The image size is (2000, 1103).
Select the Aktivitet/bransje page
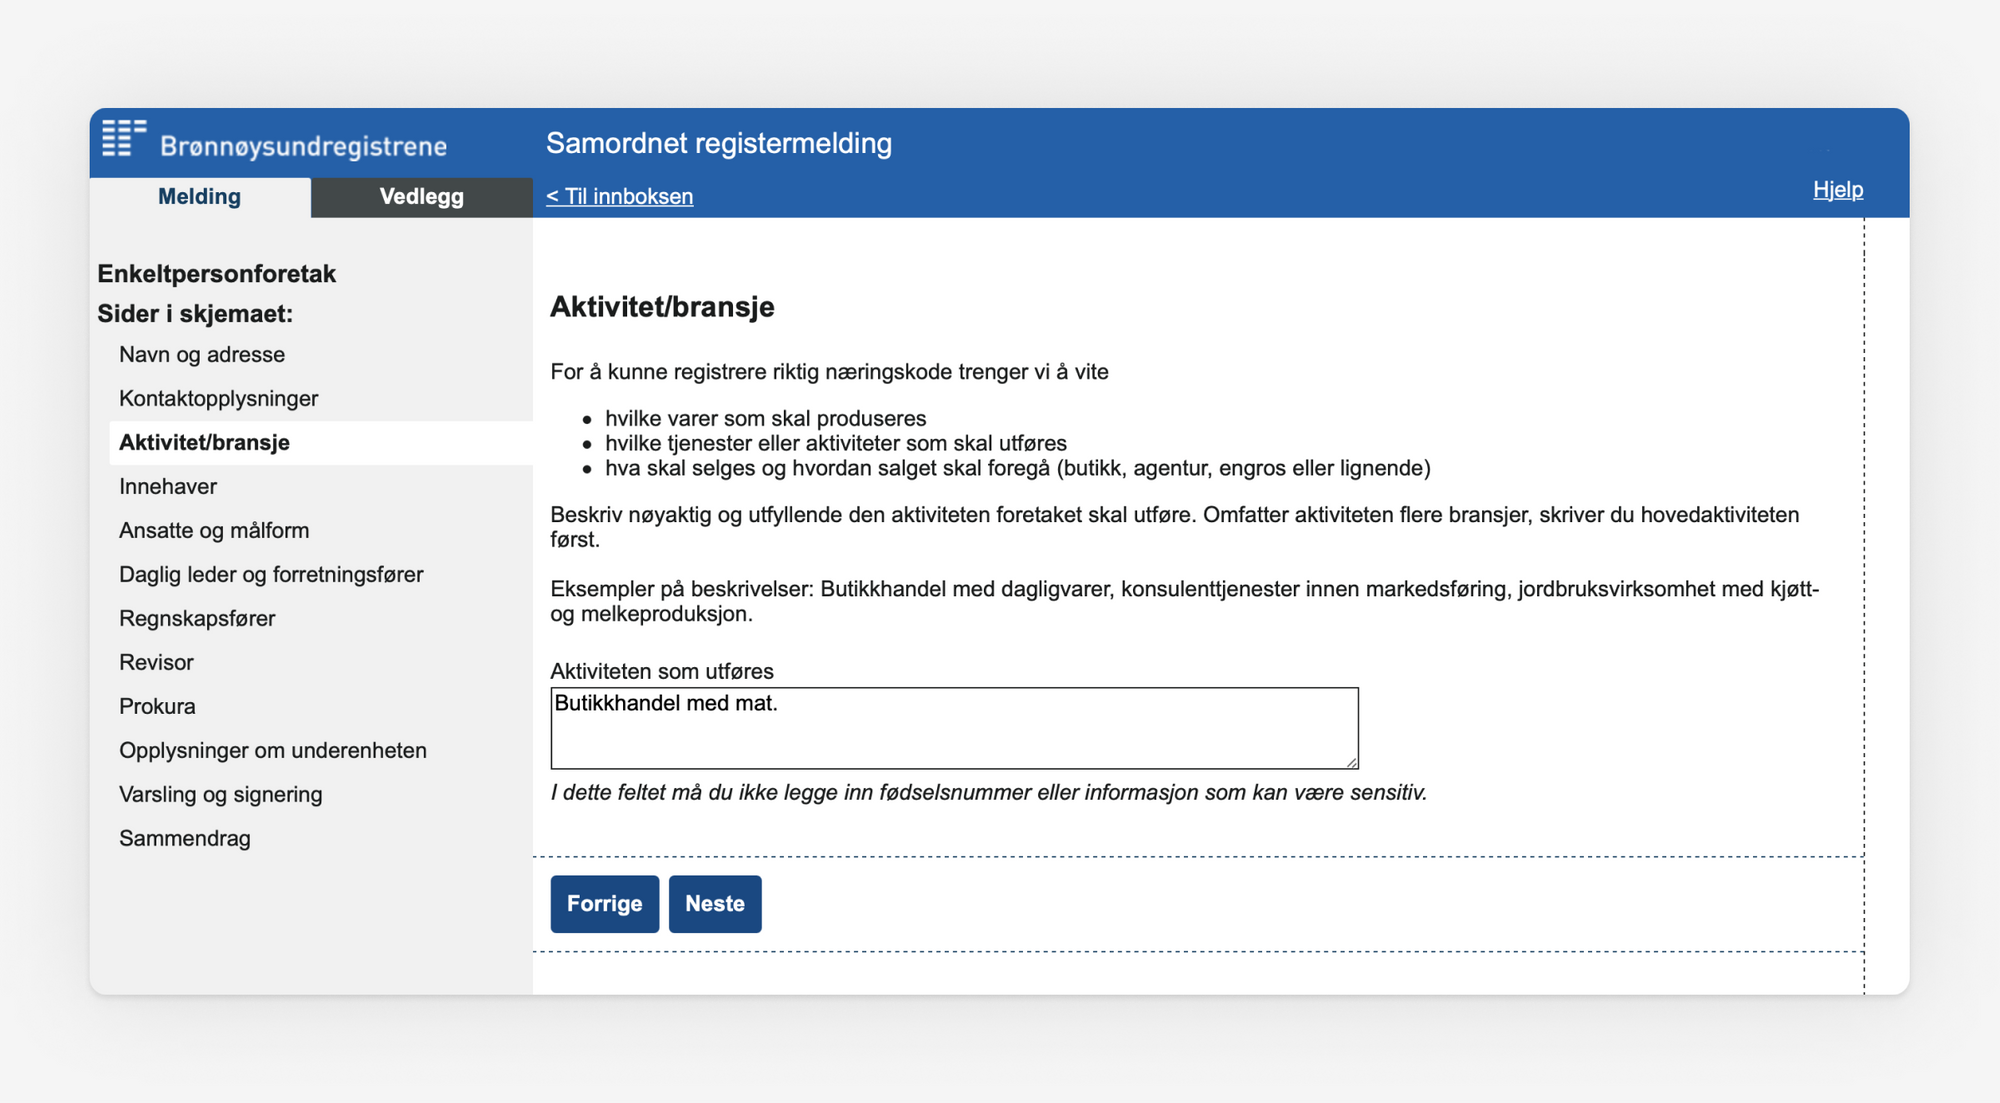(206, 442)
